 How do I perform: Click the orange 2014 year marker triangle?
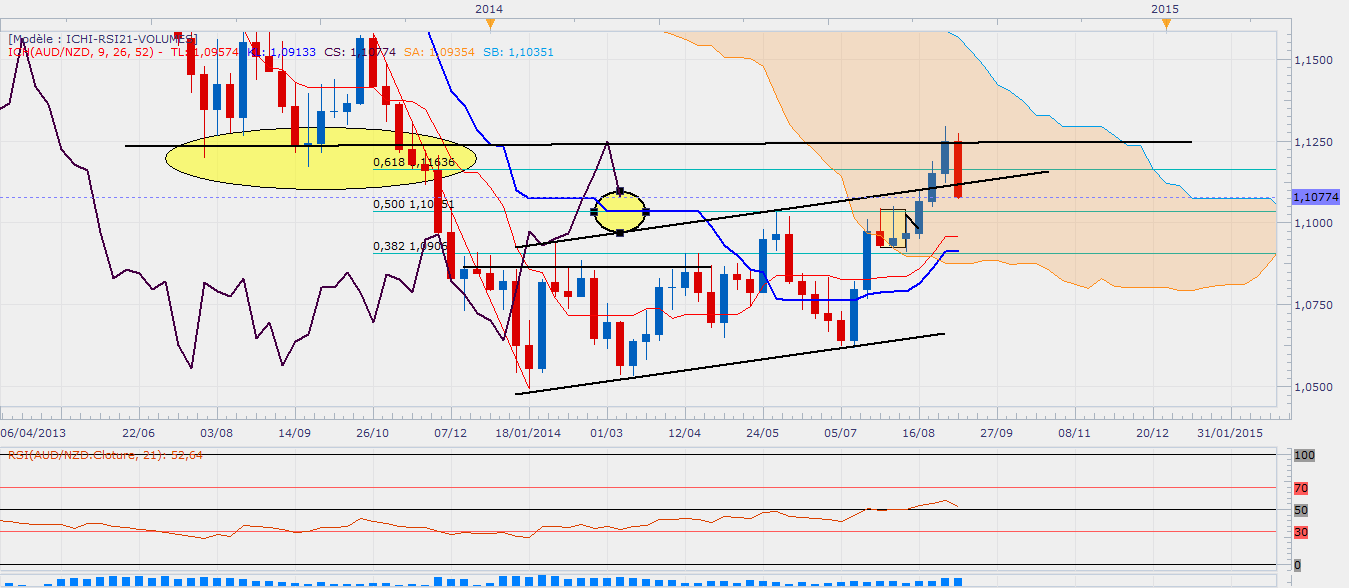point(488,23)
